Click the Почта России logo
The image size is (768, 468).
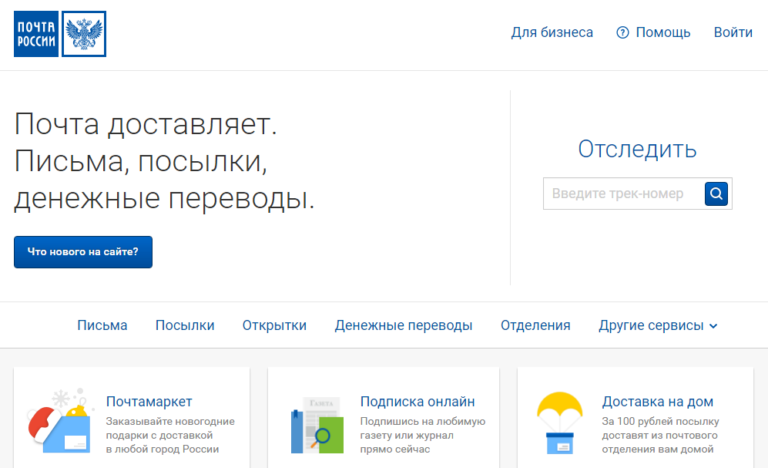[x=36, y=34]
